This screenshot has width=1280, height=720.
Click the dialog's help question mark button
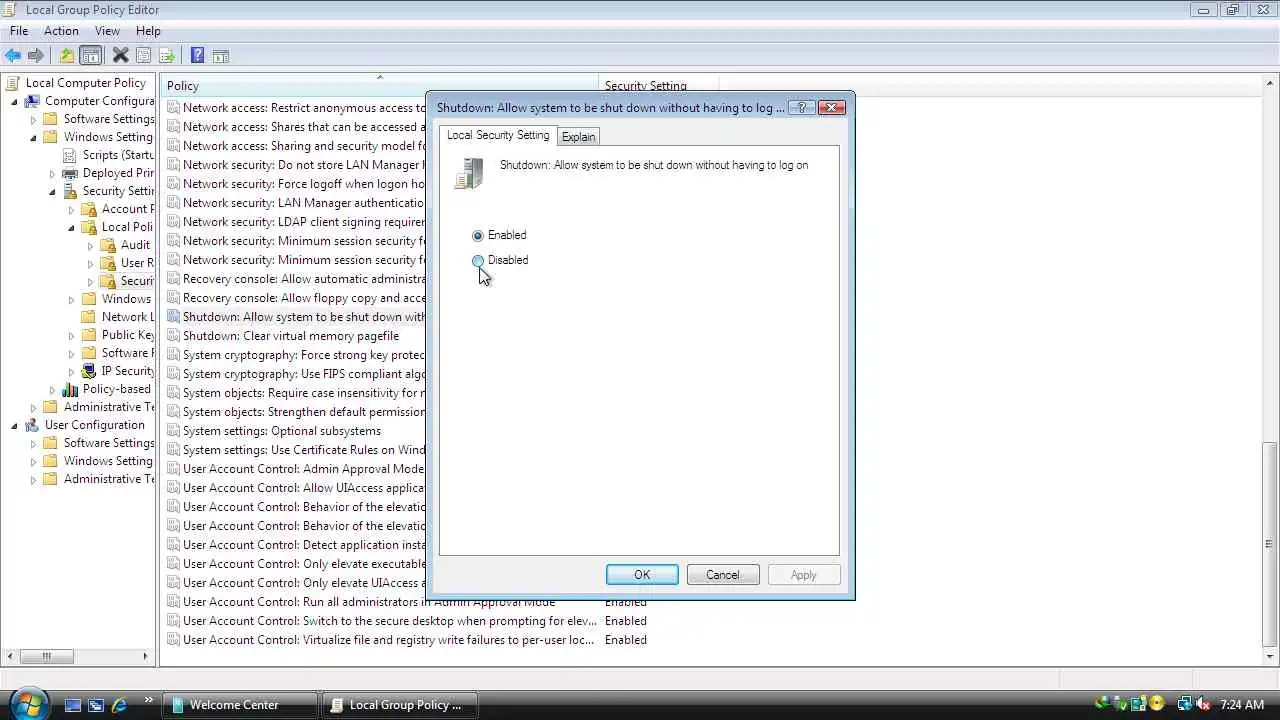[x=801, y=107]
